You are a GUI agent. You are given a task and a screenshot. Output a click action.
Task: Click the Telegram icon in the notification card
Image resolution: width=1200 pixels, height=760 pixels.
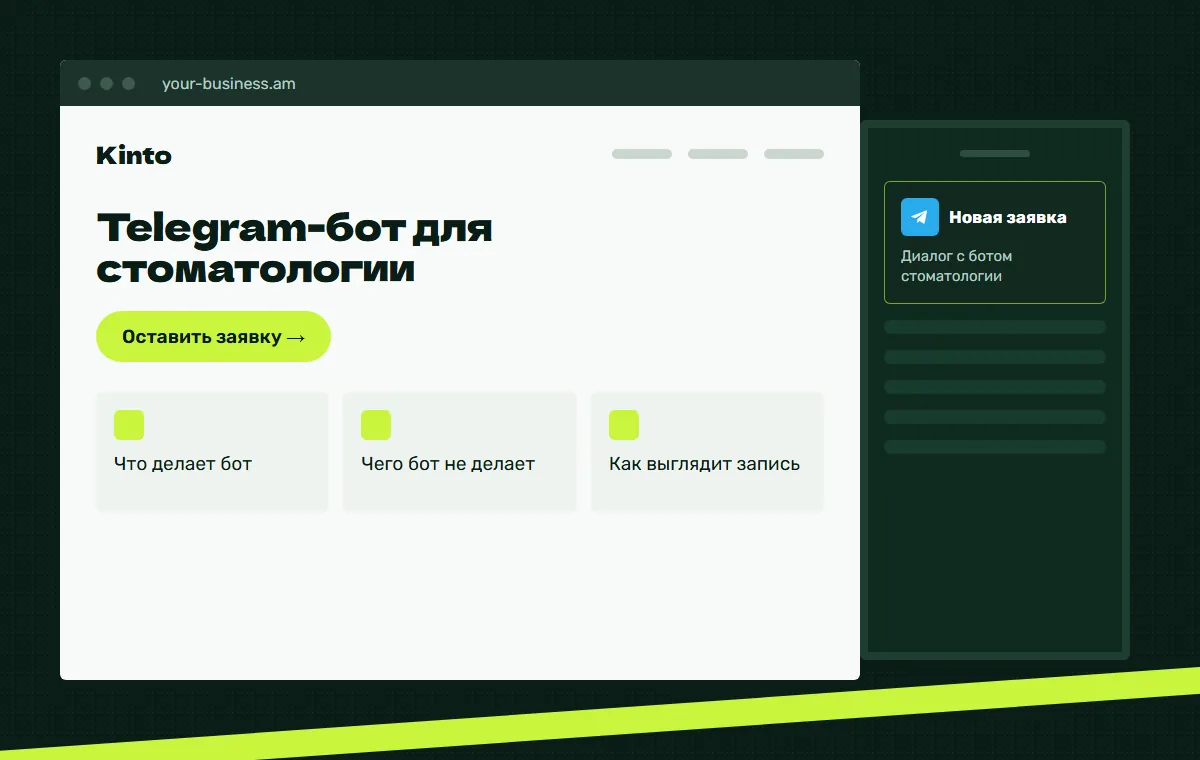pyautogui.click(x=920, y=217)
